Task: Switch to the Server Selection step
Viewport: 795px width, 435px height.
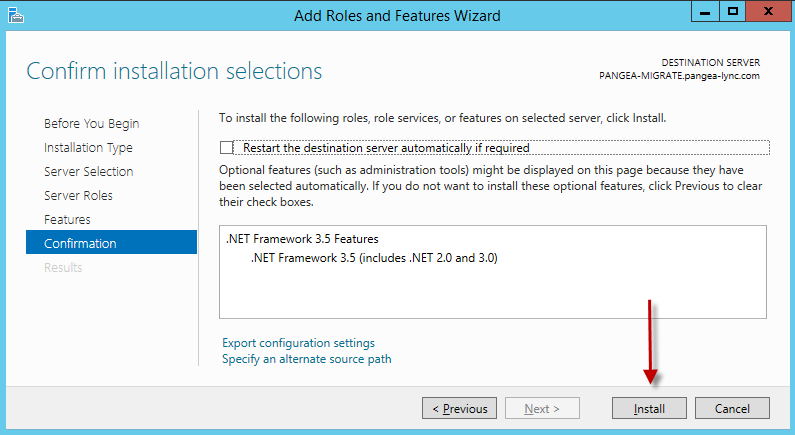Action: 89,171
